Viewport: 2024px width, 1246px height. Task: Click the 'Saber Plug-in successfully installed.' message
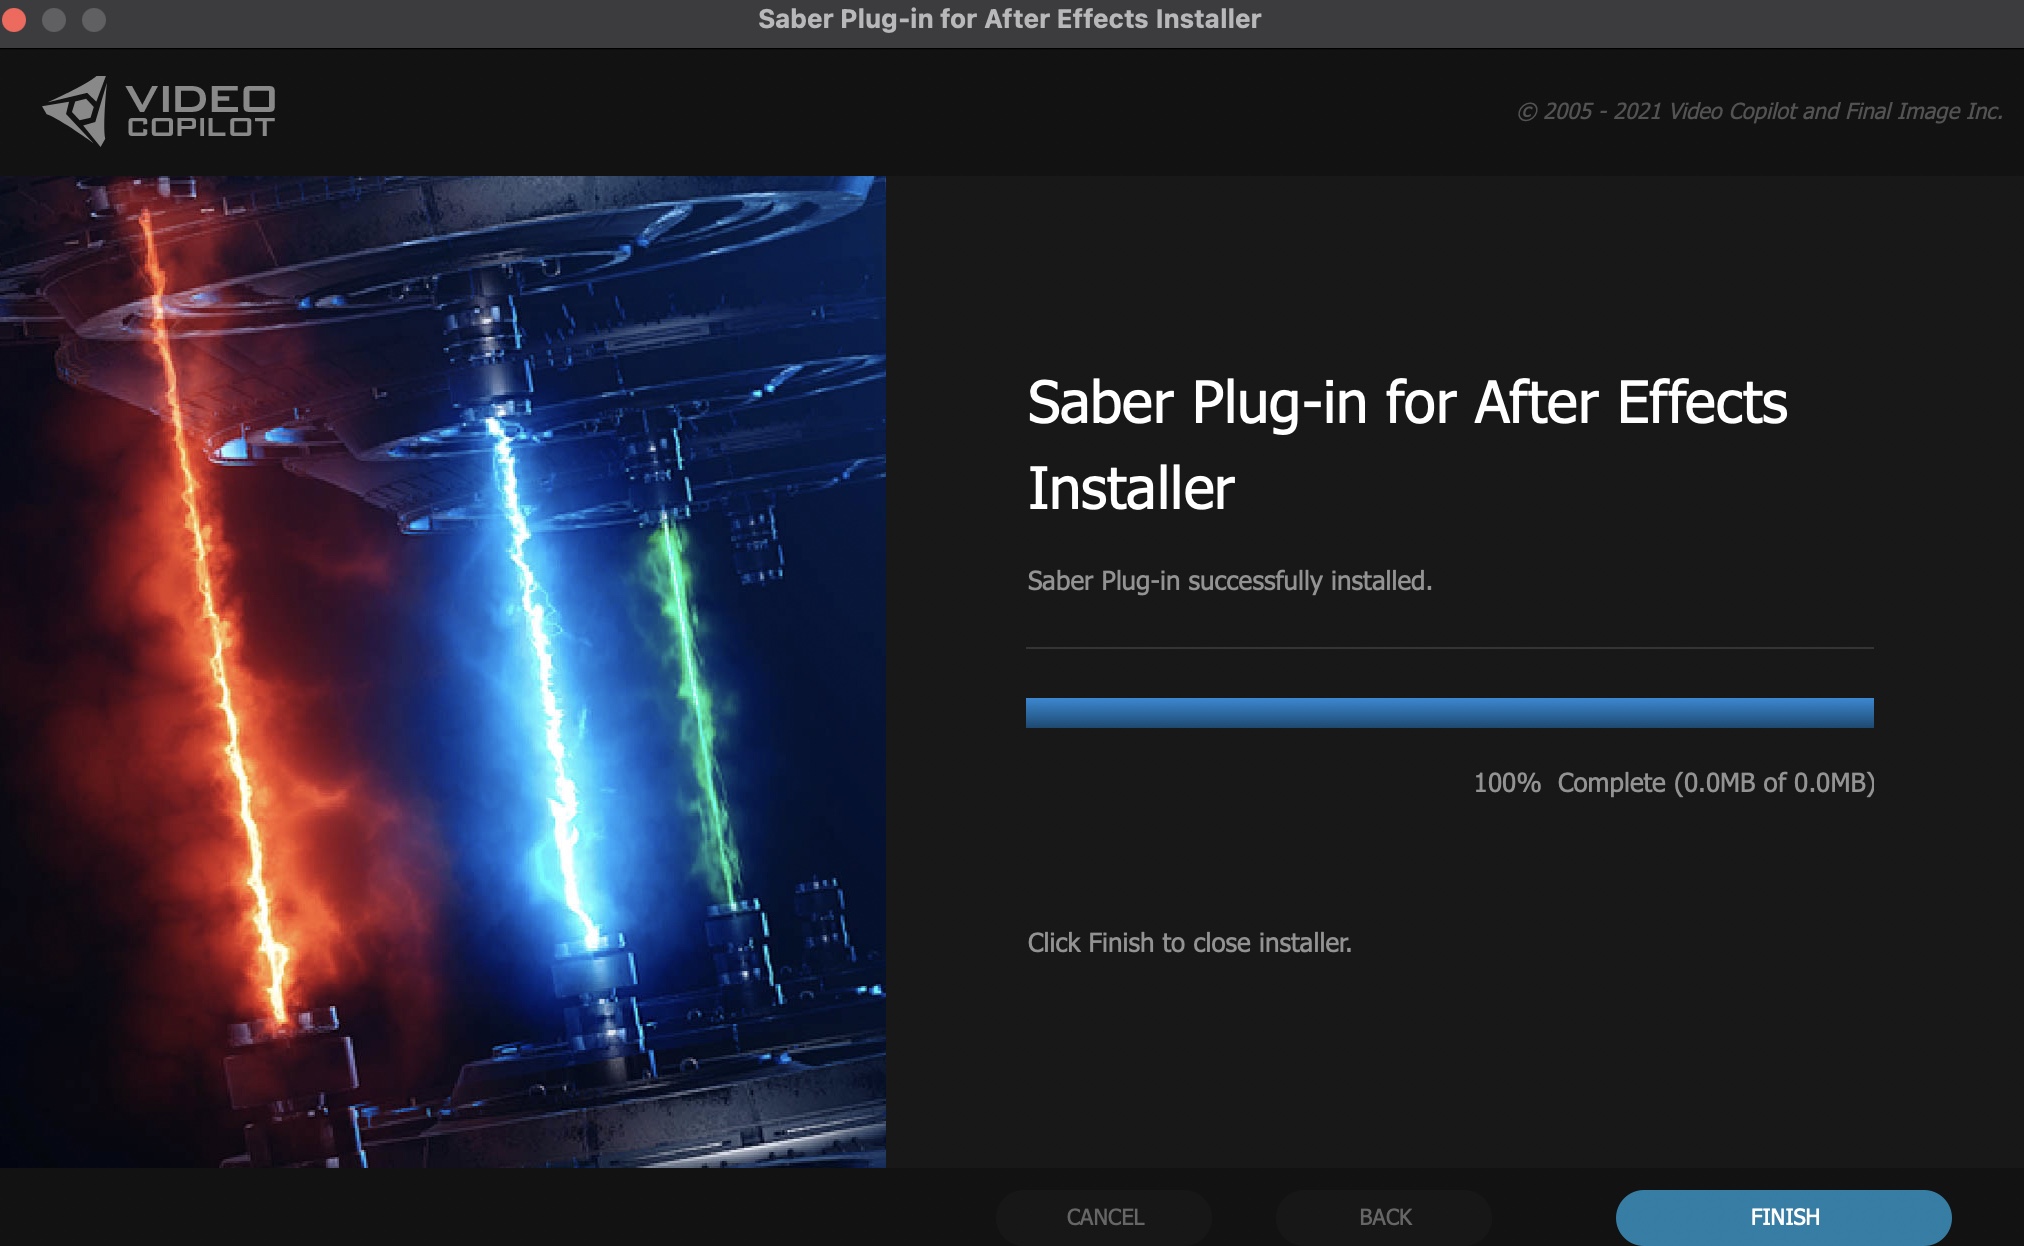click(x=1229, y=581)
